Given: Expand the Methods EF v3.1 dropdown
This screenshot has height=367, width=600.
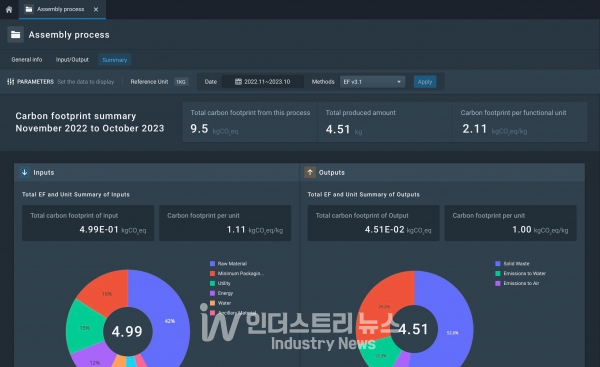Looking at the screenshot, I should (x=372, y=82).
